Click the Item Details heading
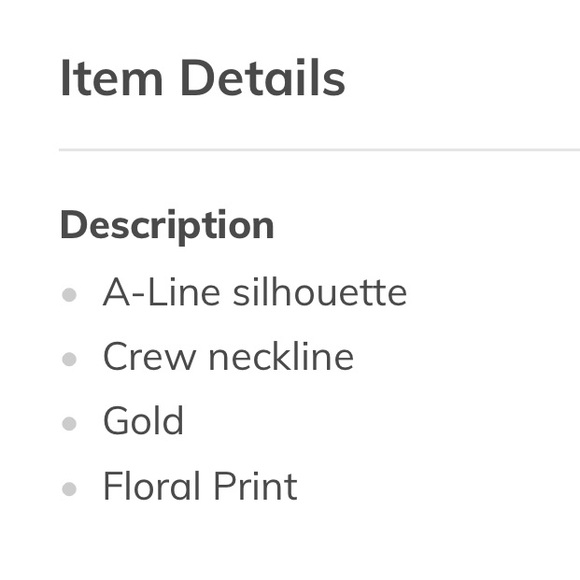This screenshot has height=580, width=580. (x=203, y=78)
